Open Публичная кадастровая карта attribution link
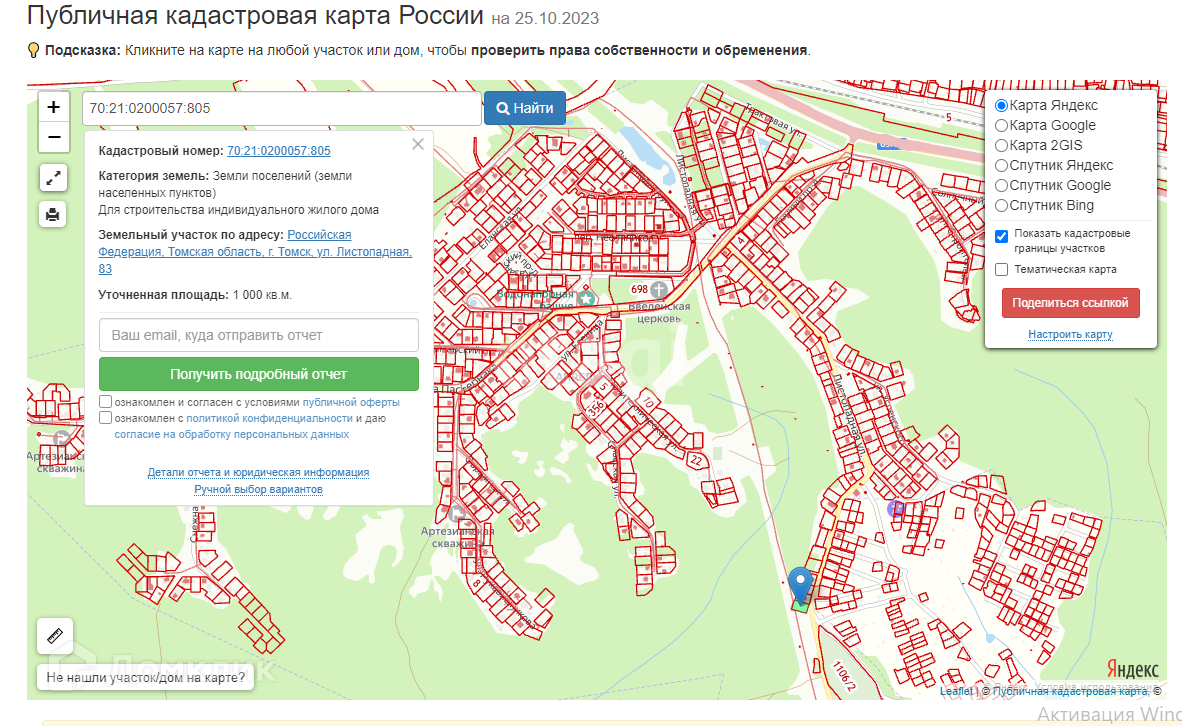 (1070, 691)
